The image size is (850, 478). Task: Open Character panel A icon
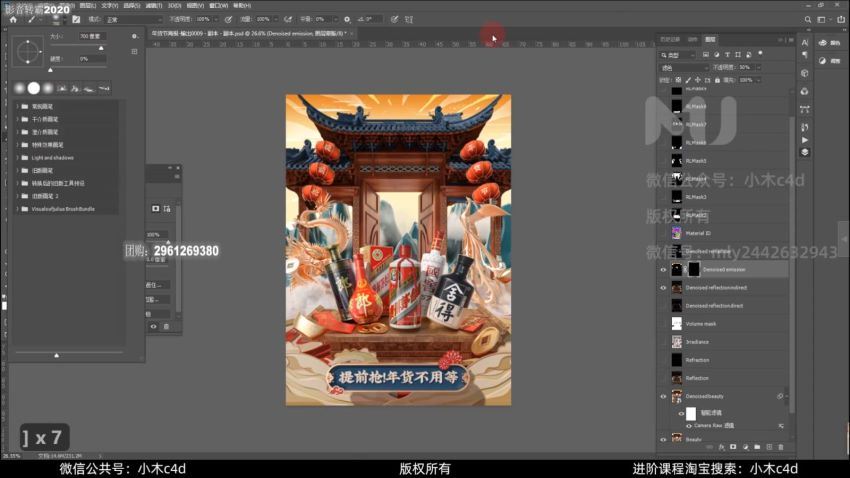tap(805, 42)
